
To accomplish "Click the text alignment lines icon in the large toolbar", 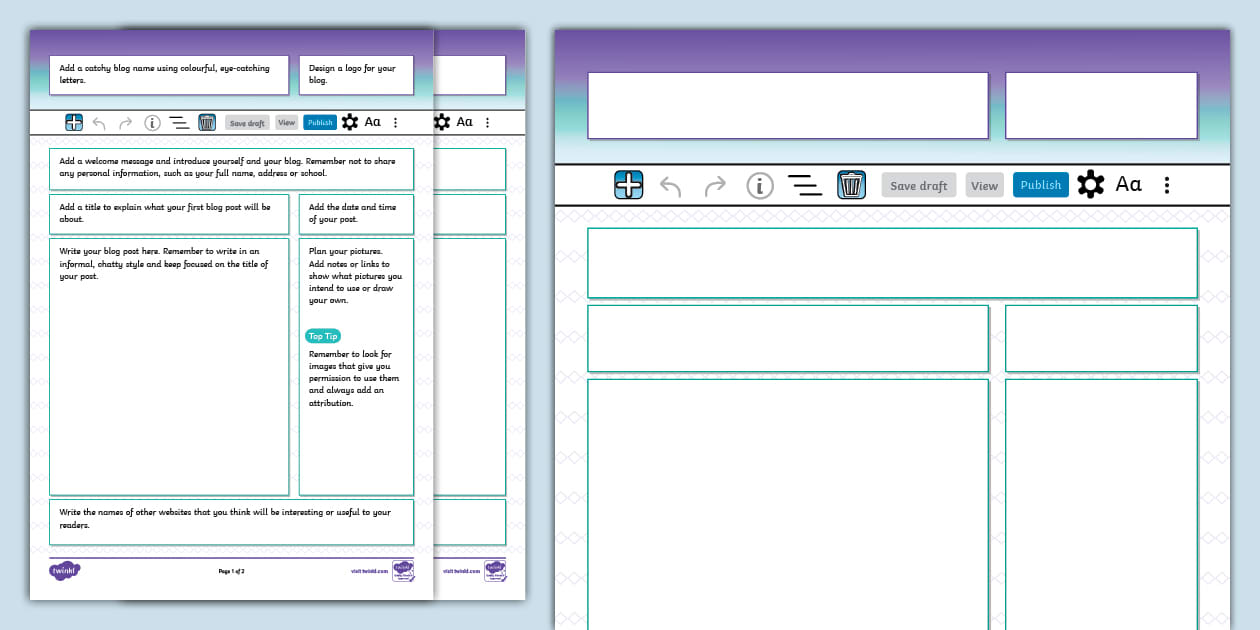I will 804,185.
